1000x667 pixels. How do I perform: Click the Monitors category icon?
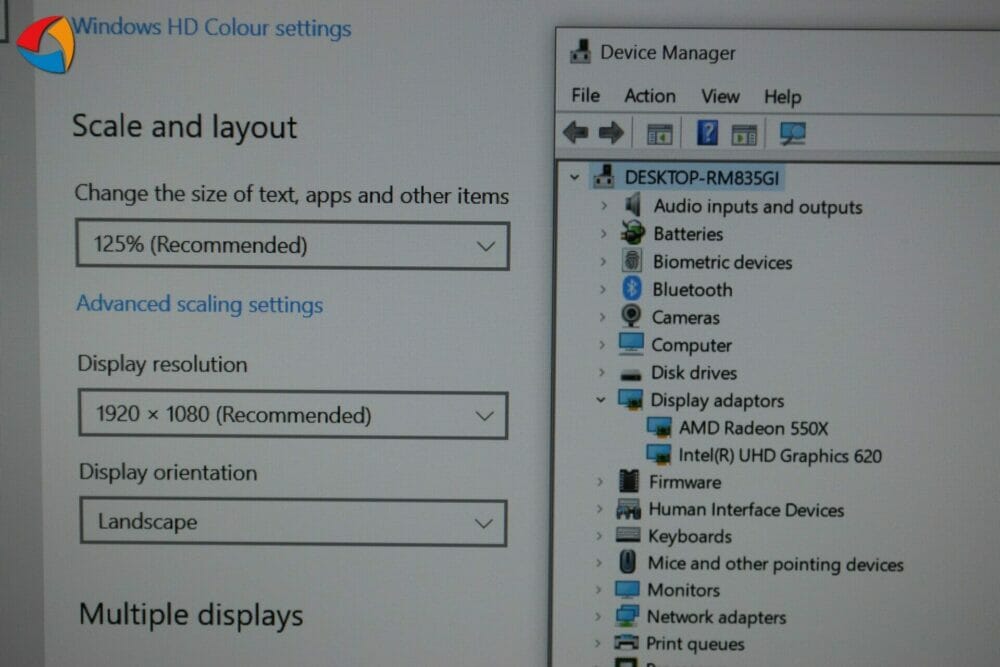(x=627, y=589)
